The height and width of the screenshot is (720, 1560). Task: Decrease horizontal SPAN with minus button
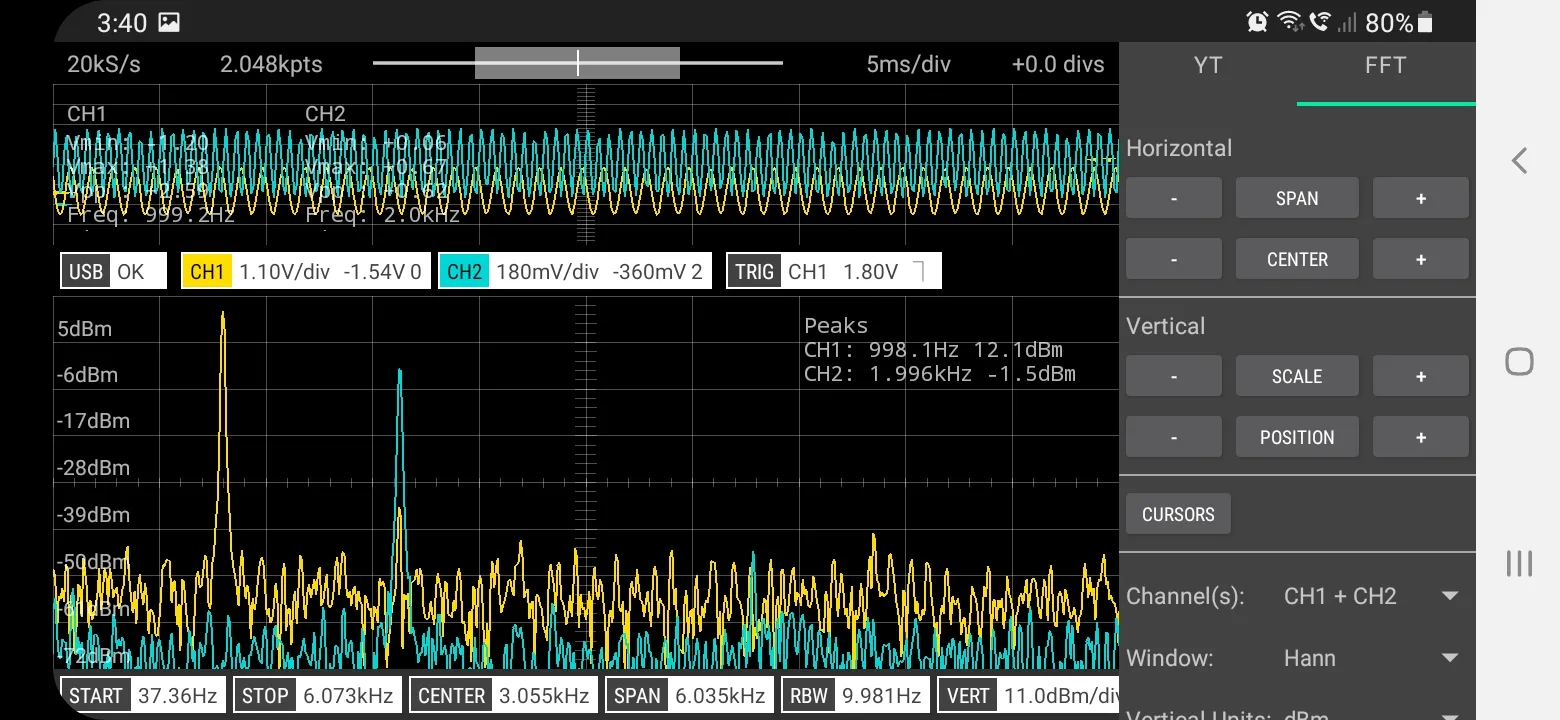[1174, 198]
